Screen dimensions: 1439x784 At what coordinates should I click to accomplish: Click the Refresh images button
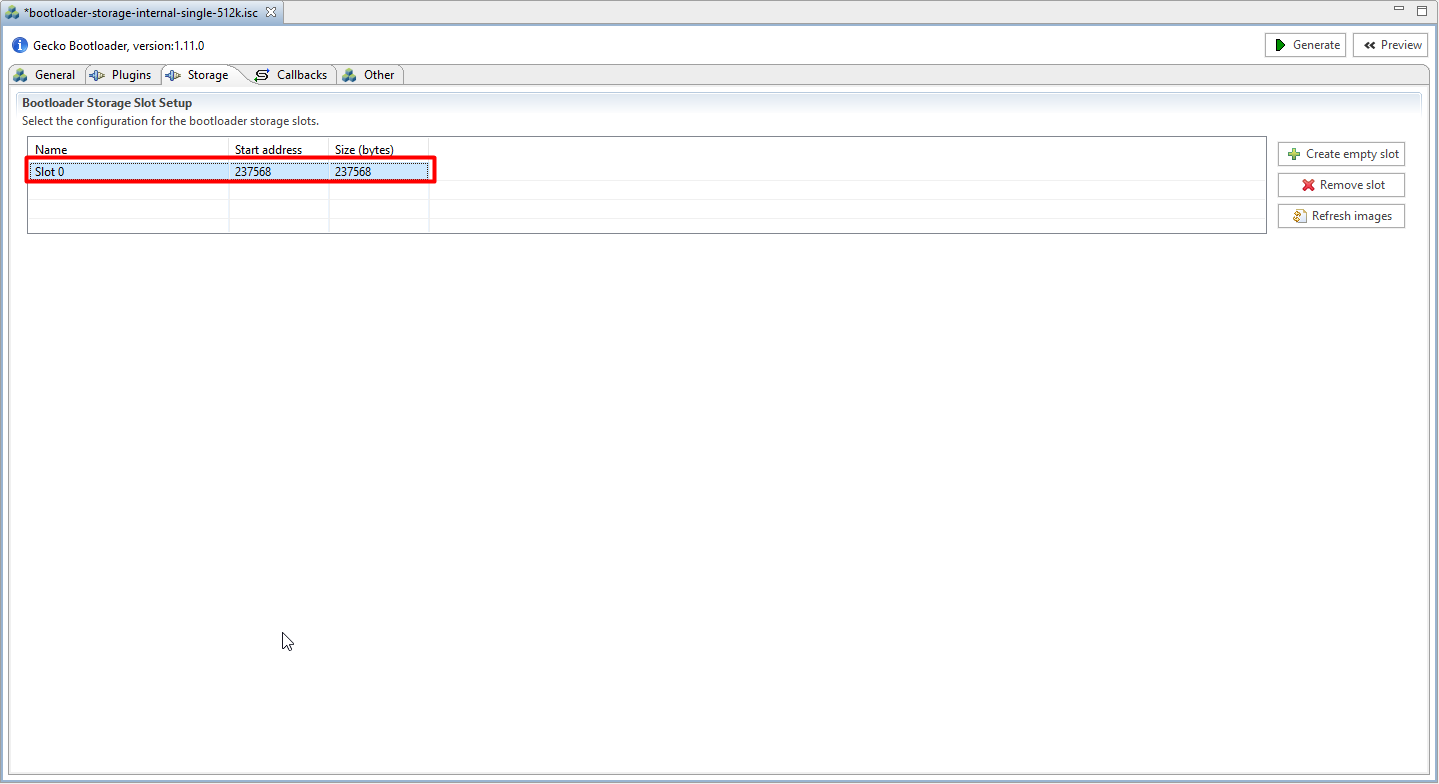1341,216
